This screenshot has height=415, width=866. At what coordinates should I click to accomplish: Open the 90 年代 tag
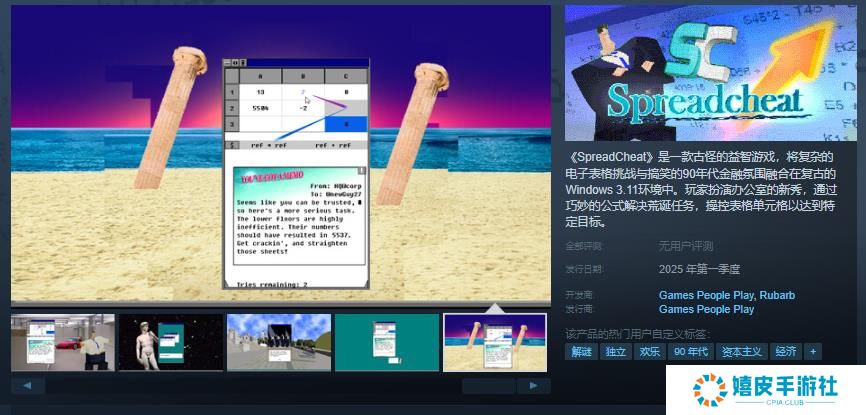coord(690,351)
